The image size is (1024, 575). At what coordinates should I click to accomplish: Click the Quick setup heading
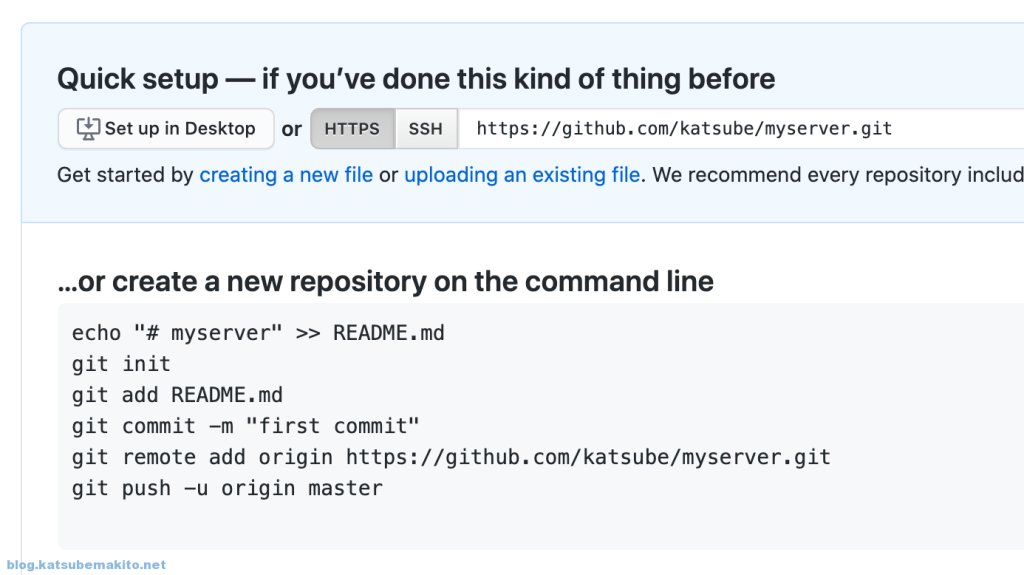point(416,79)
